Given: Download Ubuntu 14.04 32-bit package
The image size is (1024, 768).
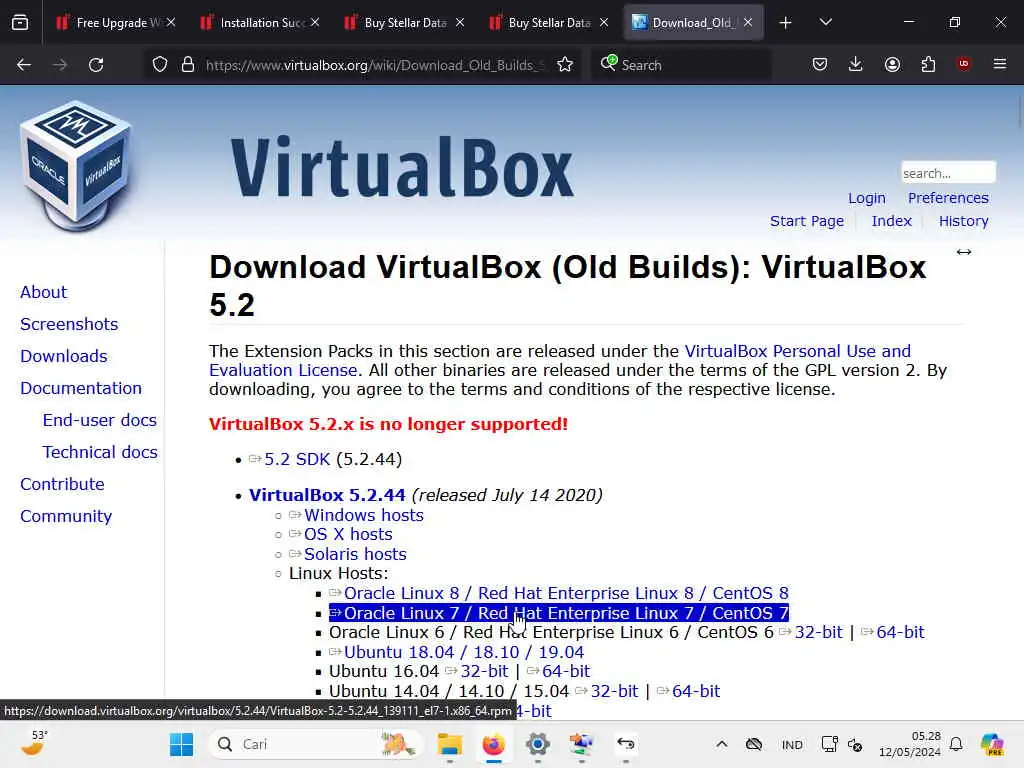Looking at the screenshot, I should point(614,691).
